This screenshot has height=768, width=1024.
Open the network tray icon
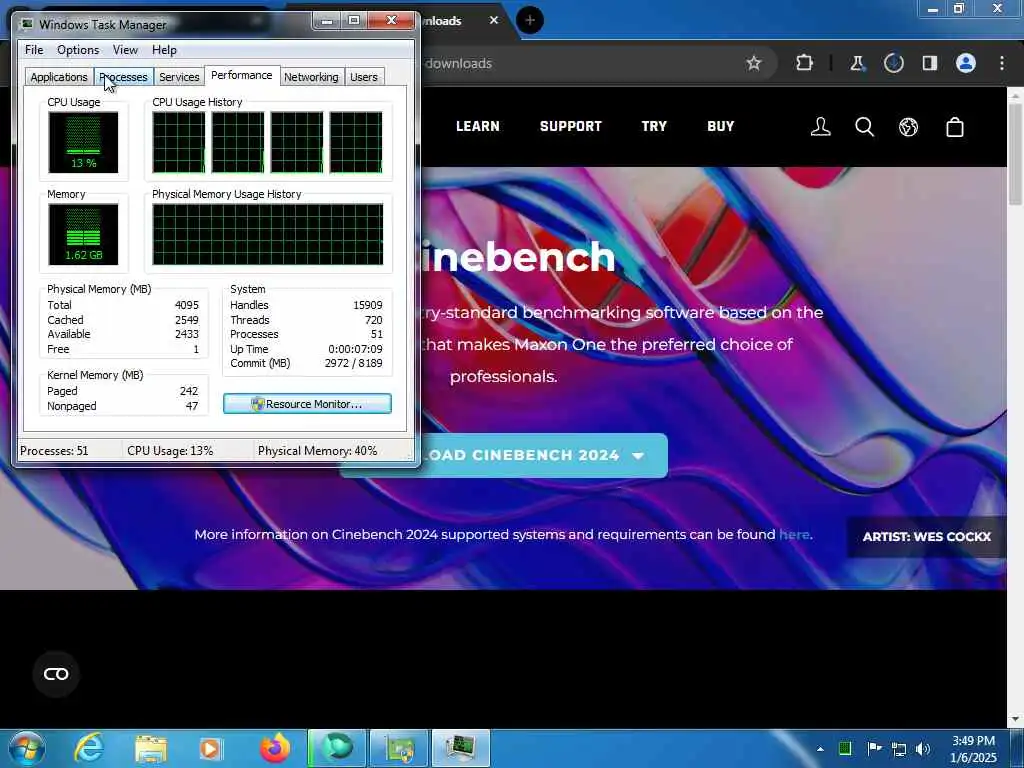tap(899, 749)
